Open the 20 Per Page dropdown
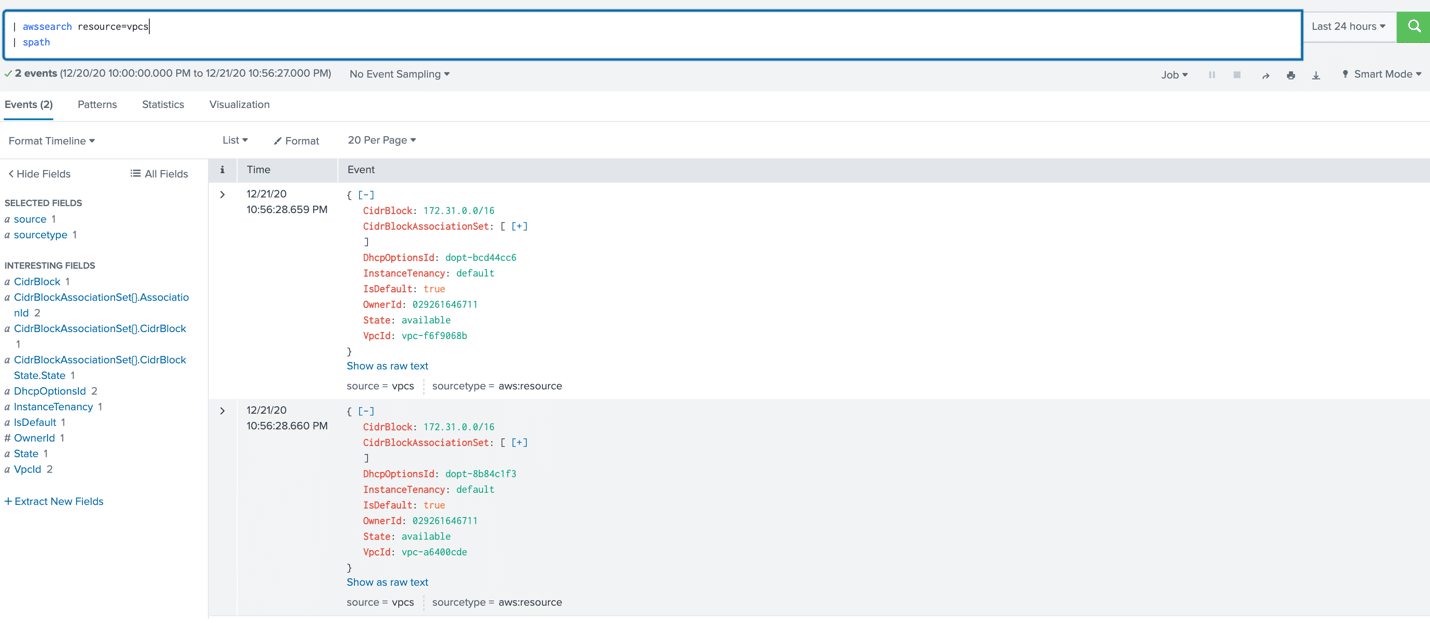Screen dimensions: 1430x623 (x=382, y=141)
